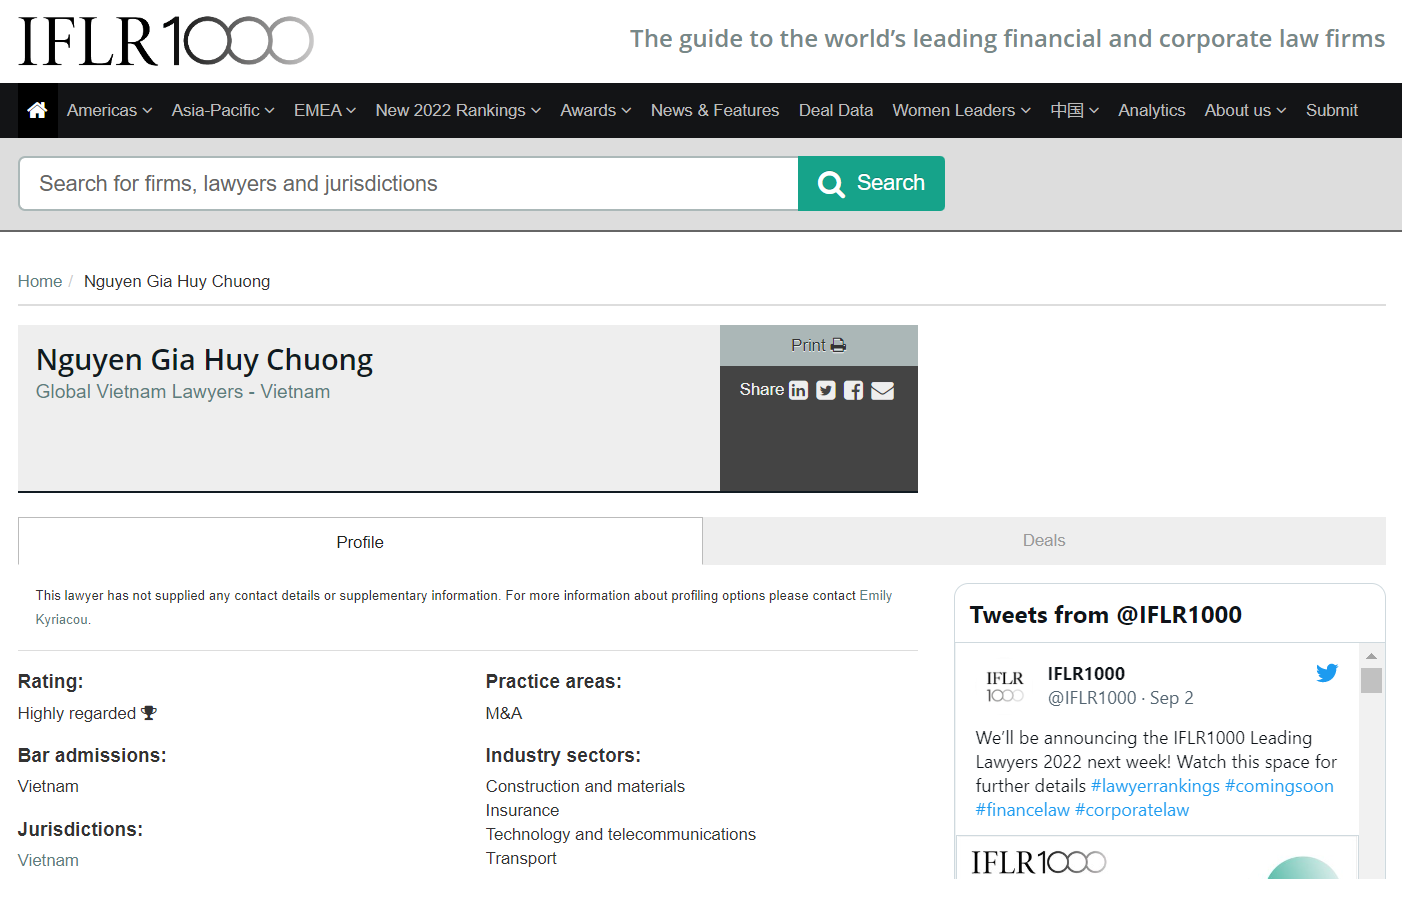Share profile via Facebook icon
Image resolution: width=1402 pixels, height=898 pixels.
tap(853, 390)
